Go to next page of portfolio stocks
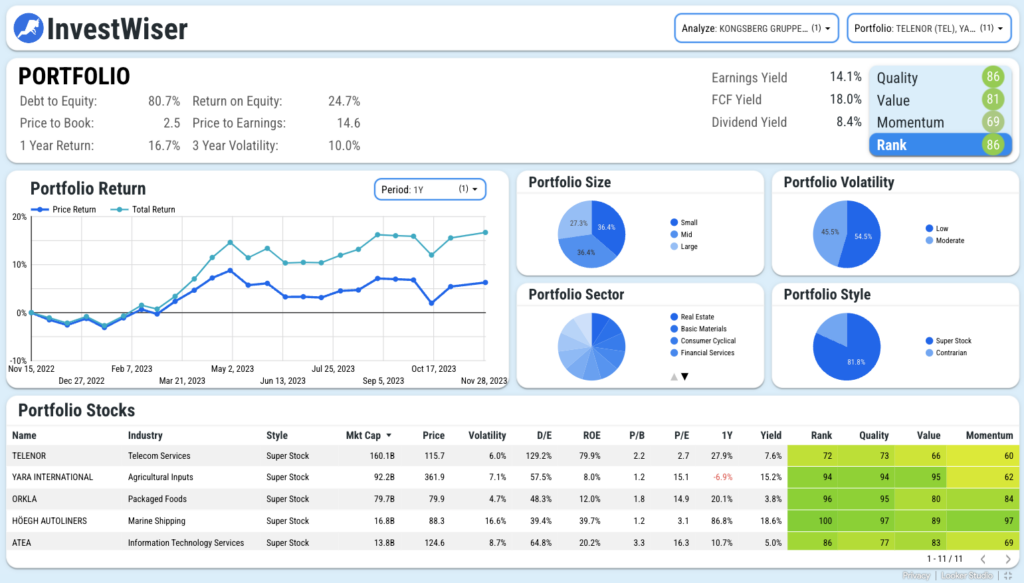Screen dimensions: 1024x583 tap(1008, 559)
